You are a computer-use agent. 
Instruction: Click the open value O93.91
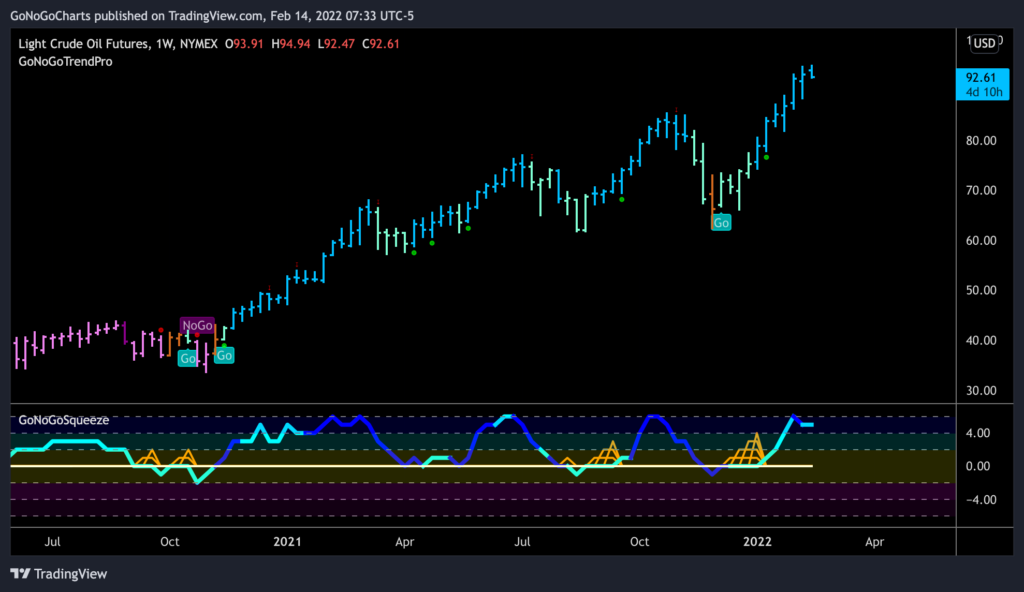pos(244,44)
